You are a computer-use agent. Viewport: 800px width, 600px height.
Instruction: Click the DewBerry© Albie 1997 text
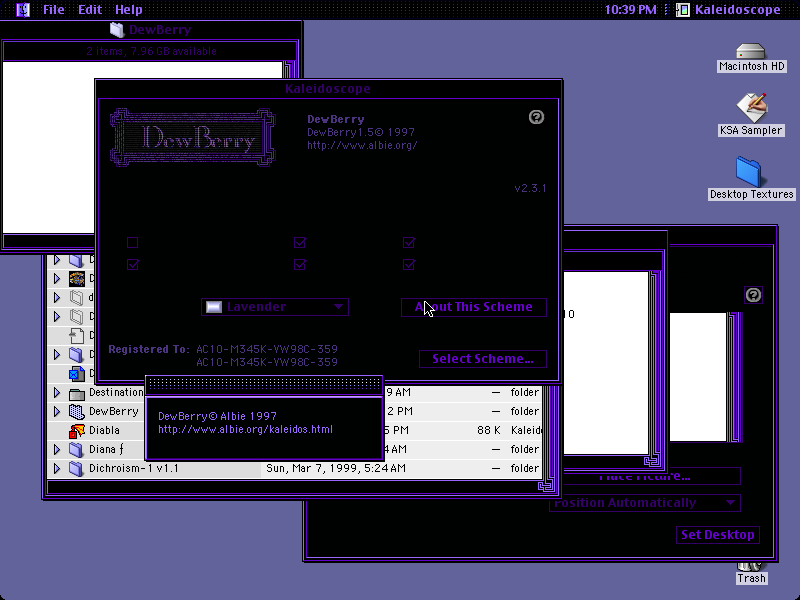tap(217, 416)
